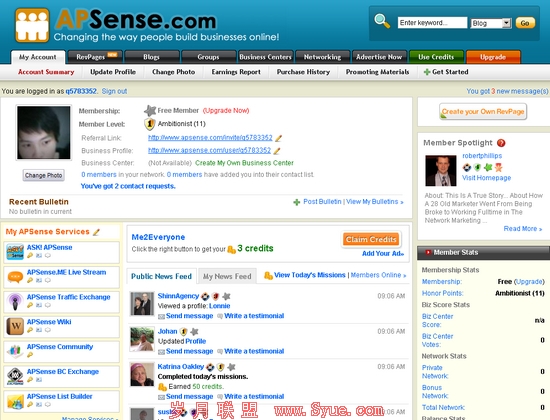Click pencil icon beside Business Profile link
The height and width of the screenshot is (420, 550).
pyautogui.click(x=277, y=151)
